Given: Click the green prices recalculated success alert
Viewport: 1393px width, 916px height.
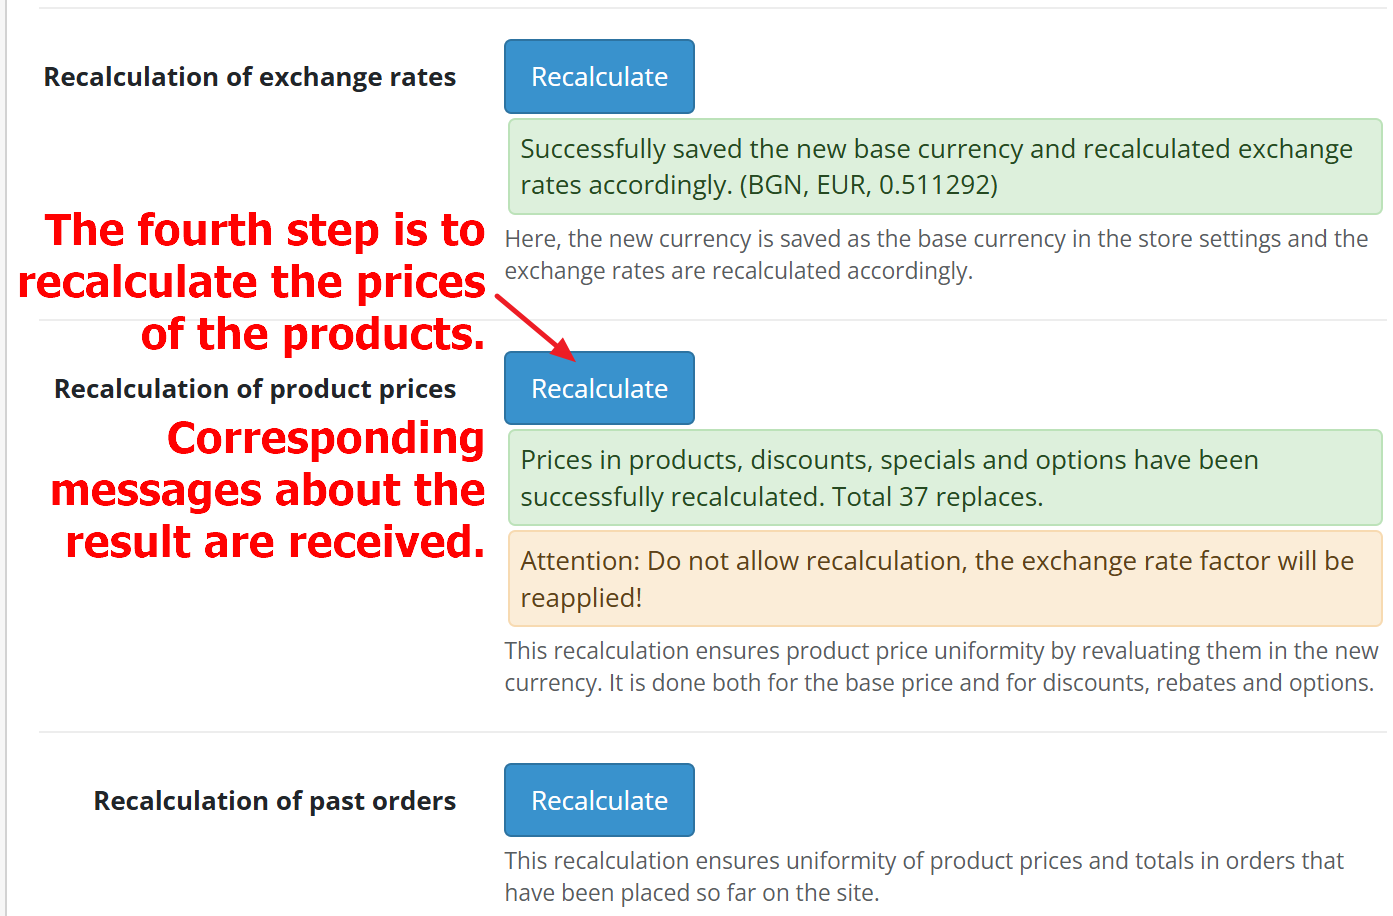Looking at the screenshot, I should (x=944, y=478).
